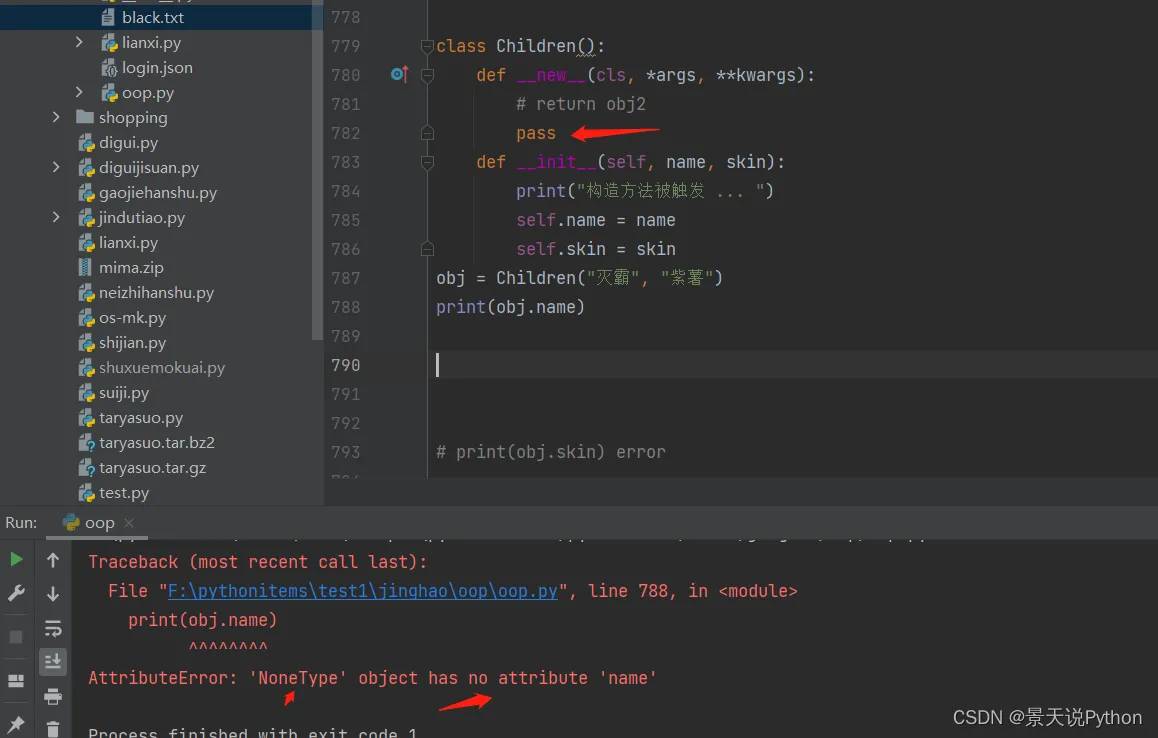Select test.py in the project tree
The height and width of the screenshot is (738, 1158).
(x=124, y=493)
